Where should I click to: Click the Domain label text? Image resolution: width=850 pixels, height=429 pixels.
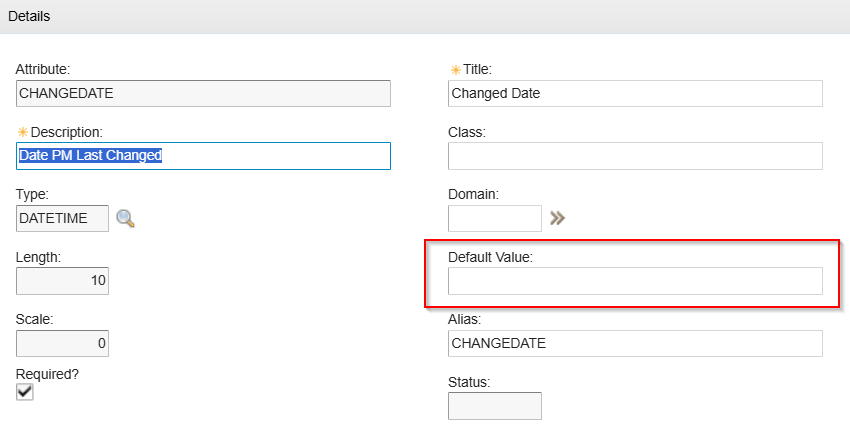(x=473, y=194)
